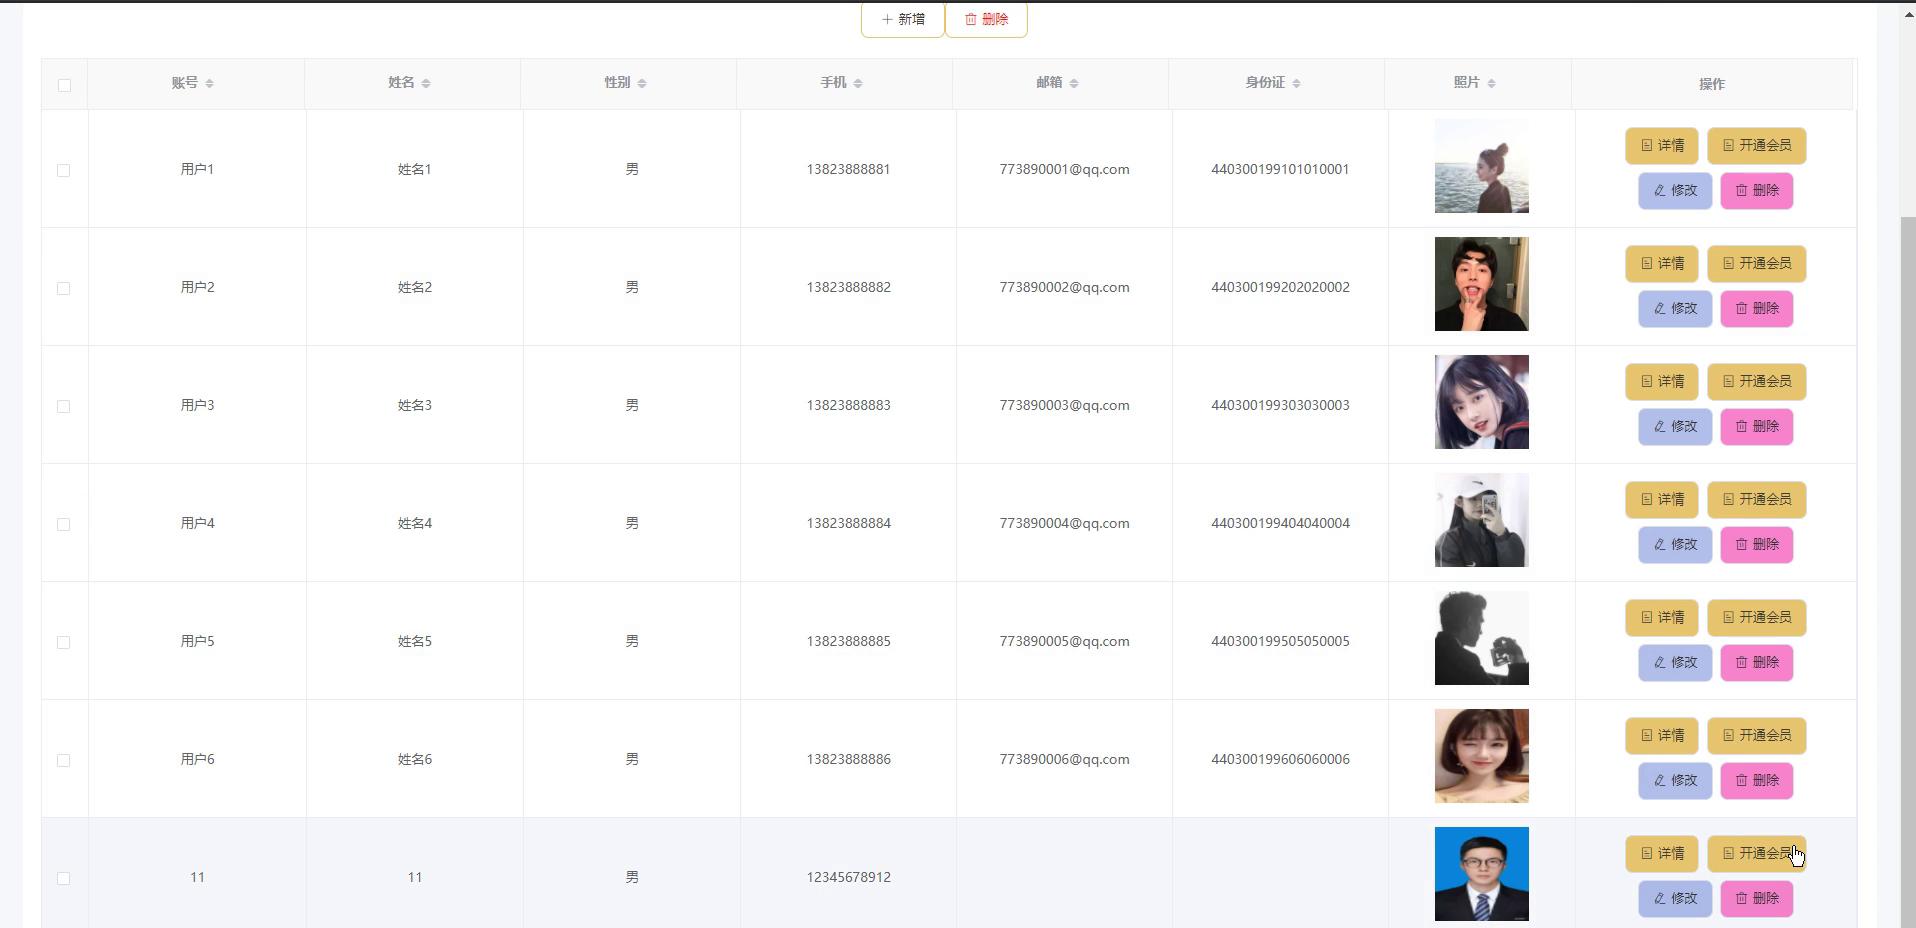Screen dimensions: 1916x928
Task: Click 开通会员 for account 11
Action: (x=1756, y=854)
